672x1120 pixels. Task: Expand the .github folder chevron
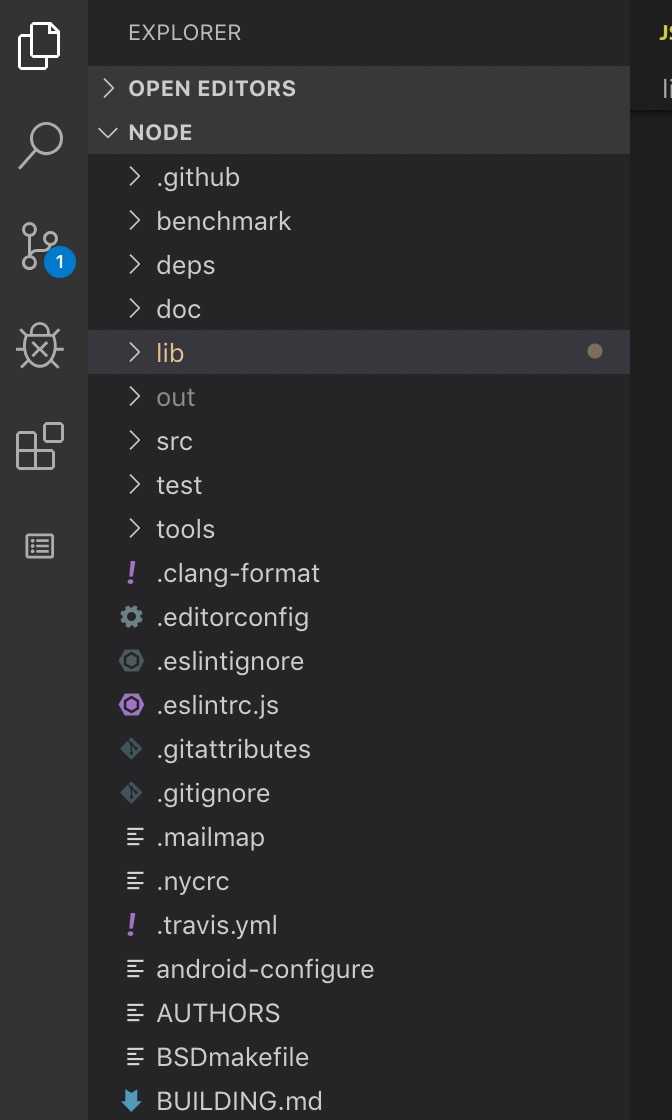tap(135, 177)
